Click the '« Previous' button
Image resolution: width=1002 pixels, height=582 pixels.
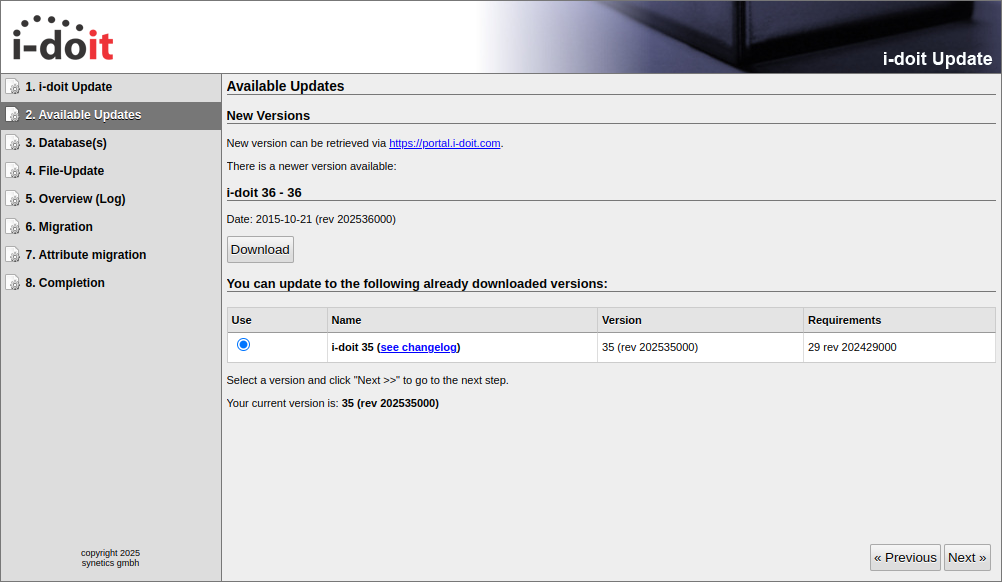pos(905,558)
